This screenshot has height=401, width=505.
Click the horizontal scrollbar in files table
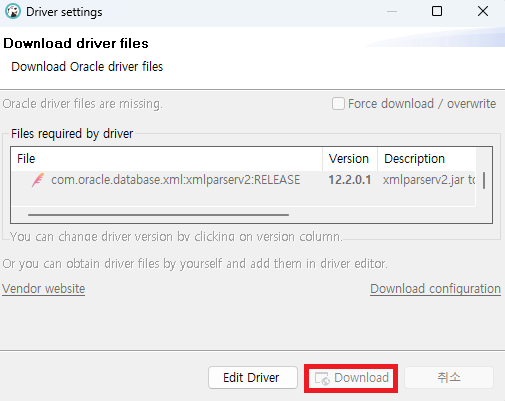[158, 215]
